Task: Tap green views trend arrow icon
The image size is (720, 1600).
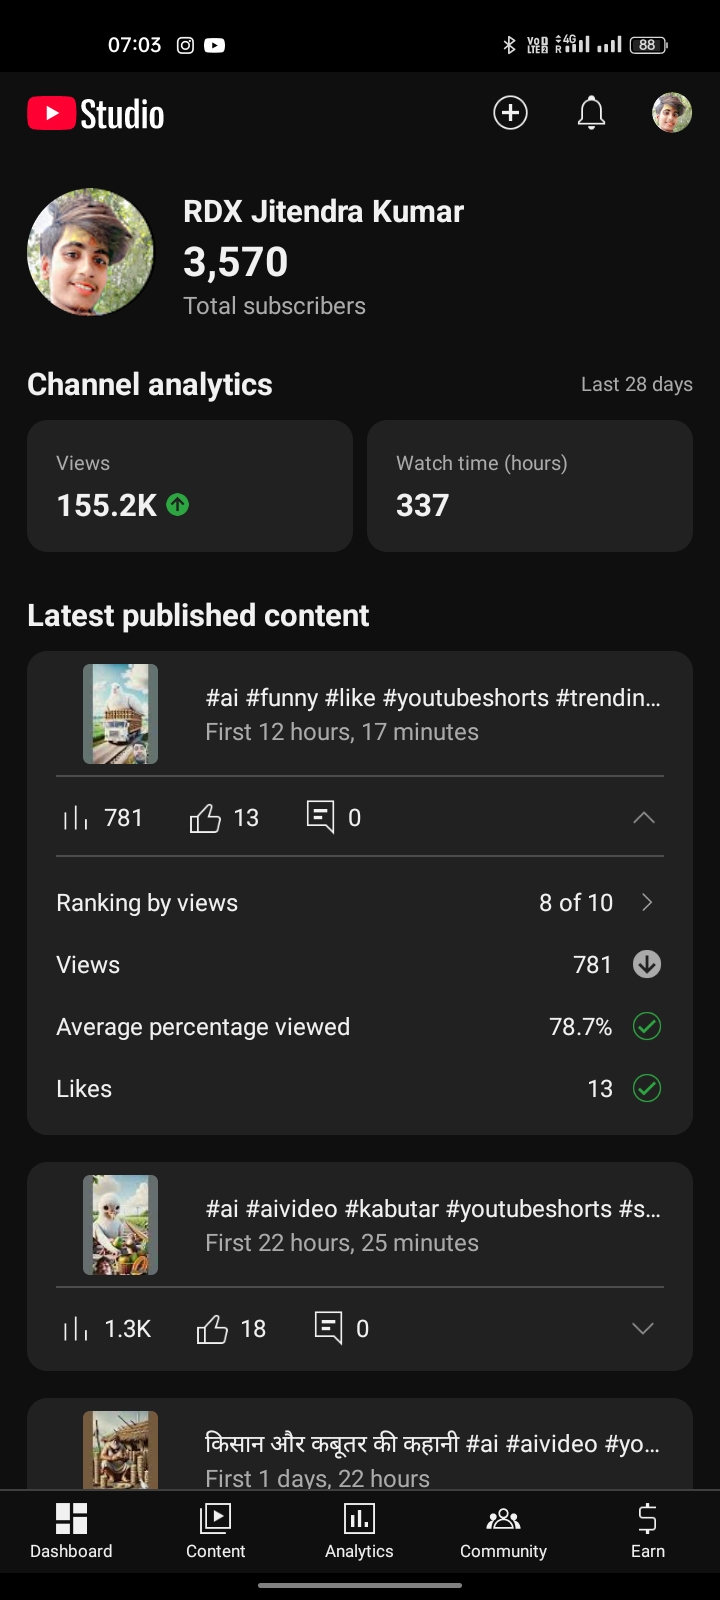Action: (178, 505)
